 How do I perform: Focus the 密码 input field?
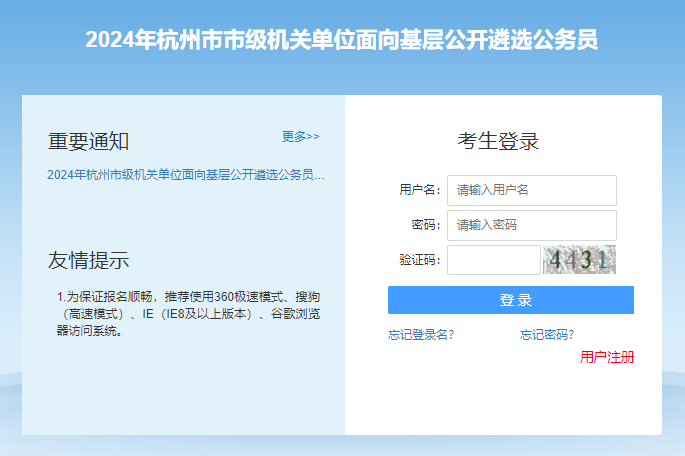(531, 225)
